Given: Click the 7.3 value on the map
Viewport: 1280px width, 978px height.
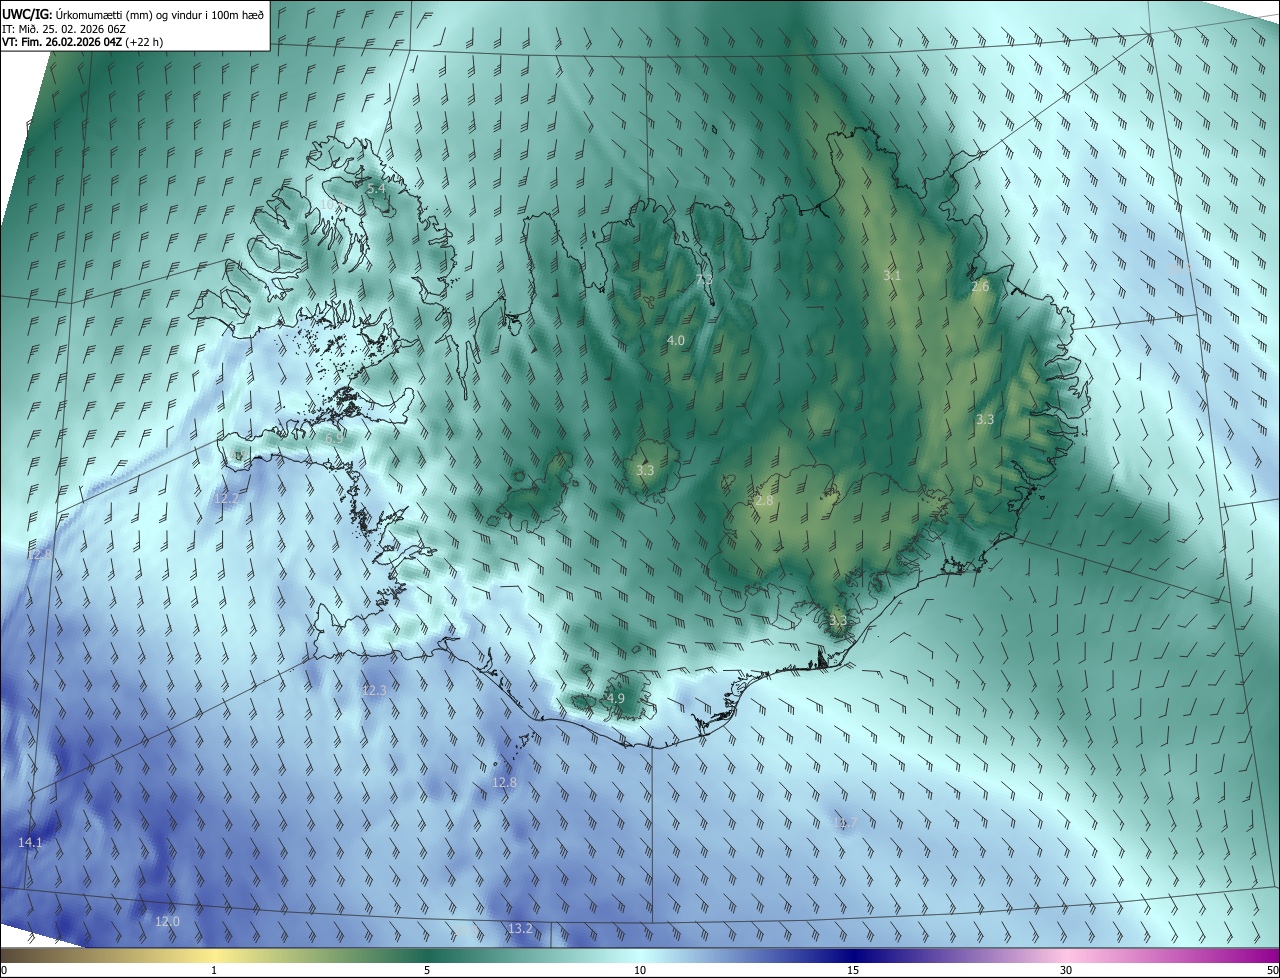Looking at the screenshot, I should pos(704,280).
